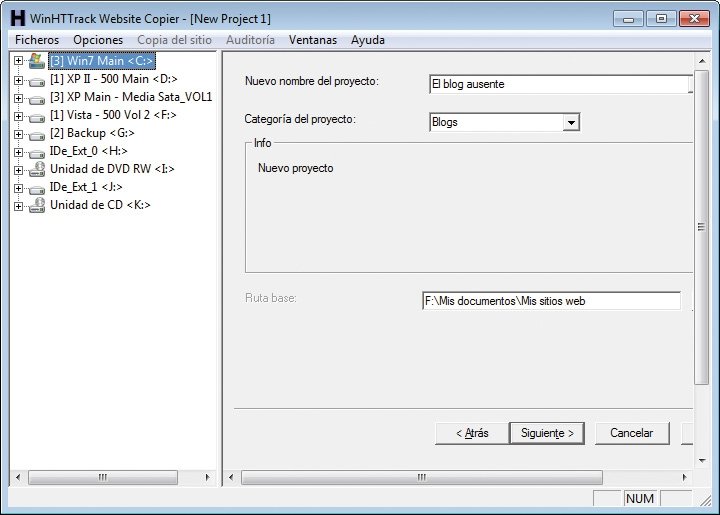Expand the Vista - 500 Vol 2 F: node

pos(18,116)
